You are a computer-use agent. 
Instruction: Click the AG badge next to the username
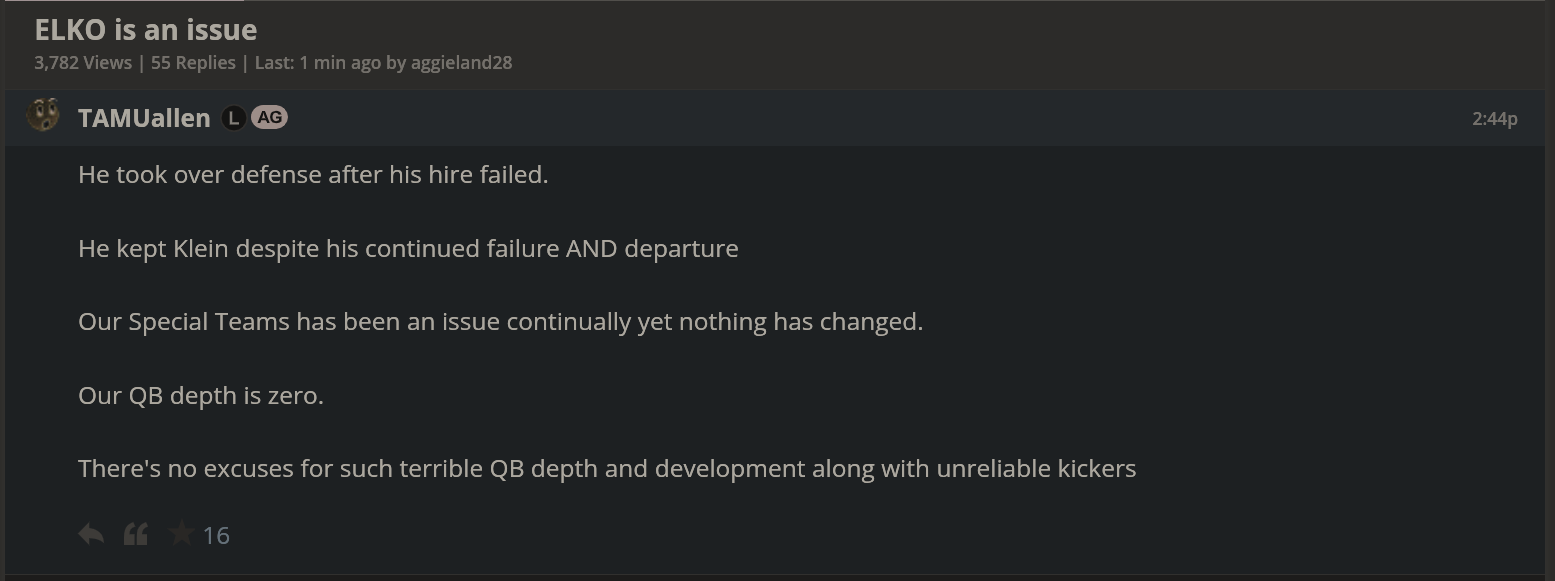pyautogui.click(x=269, y=117)
